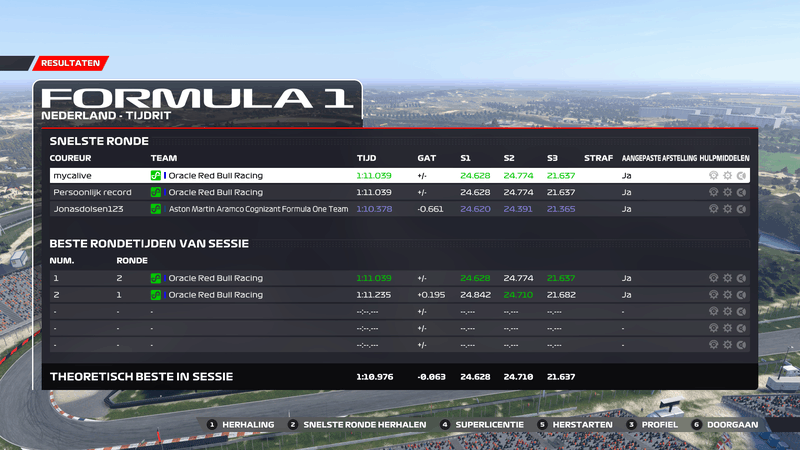This screenshot has width=800, height=450.
Task: Click the COUREUR column header
Action: tap(70, 158)
